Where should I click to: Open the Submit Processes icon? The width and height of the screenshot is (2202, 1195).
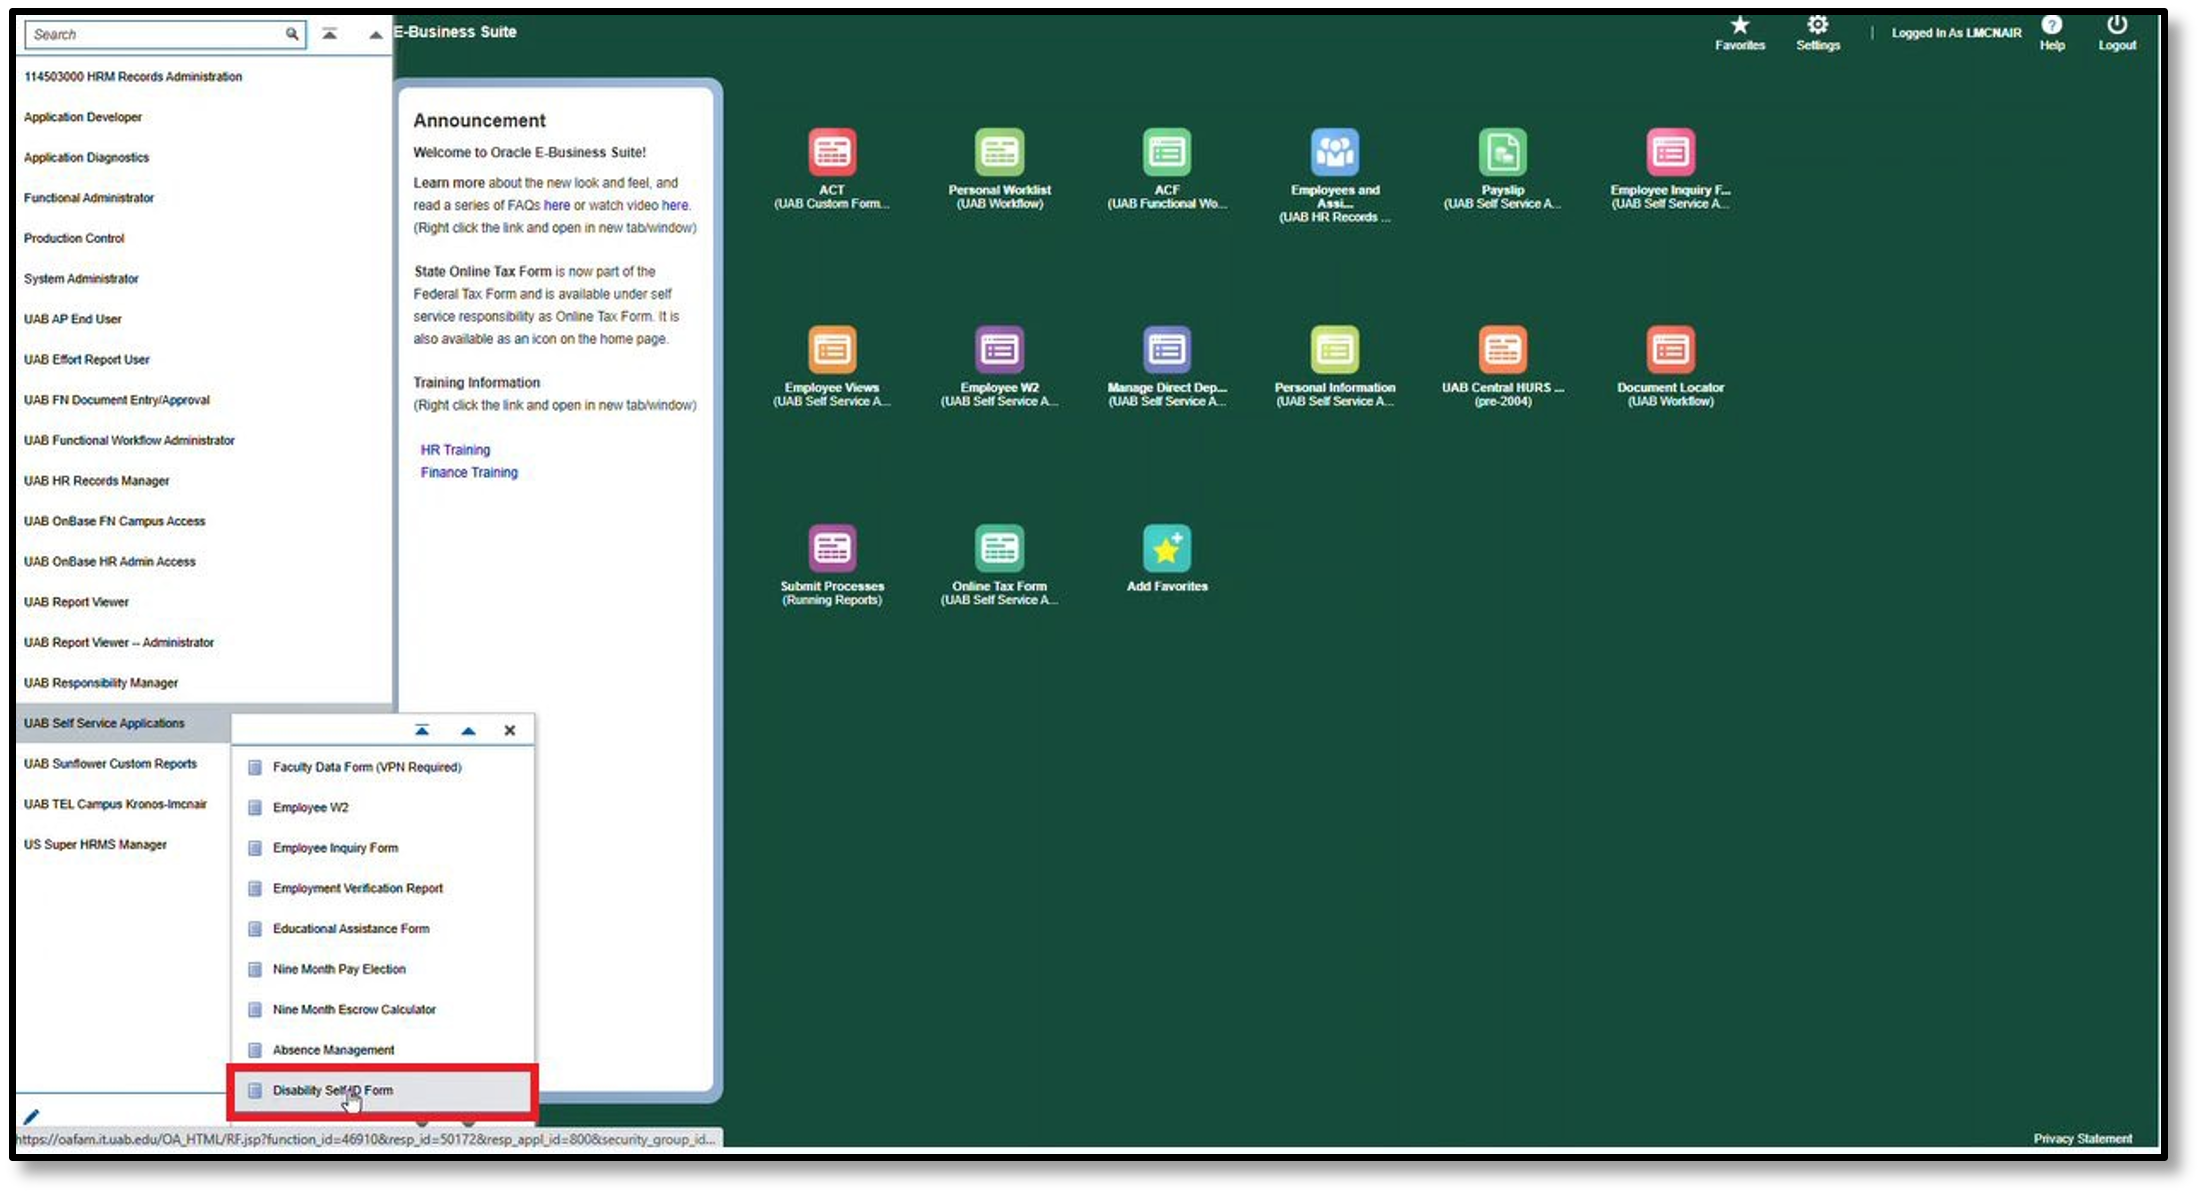tap(831, 548)
